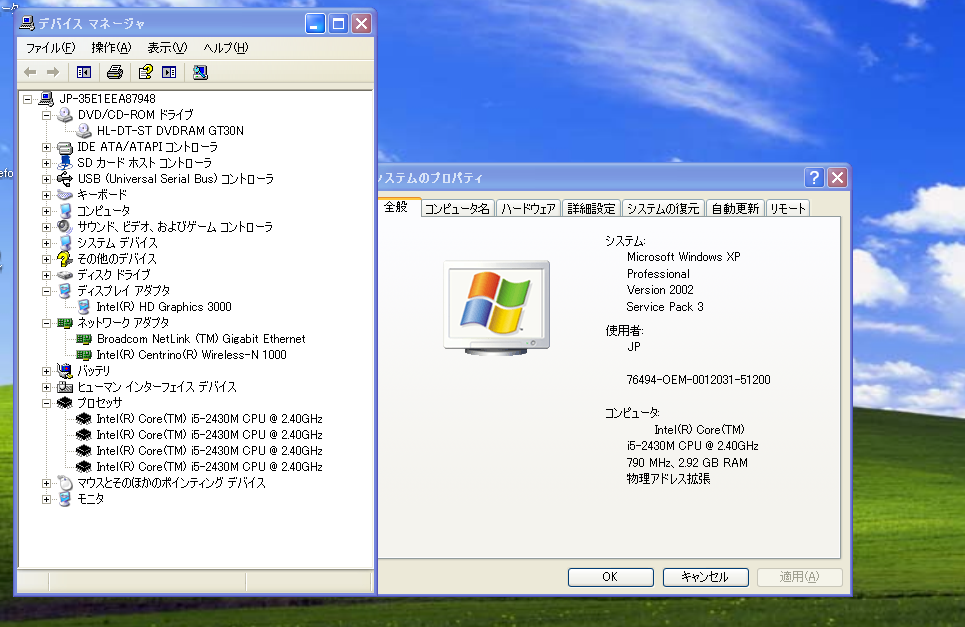Switch to the 詳細設定 tab
Image resolution: width=965 pixels, height=627 pixels.
(591, 209)
